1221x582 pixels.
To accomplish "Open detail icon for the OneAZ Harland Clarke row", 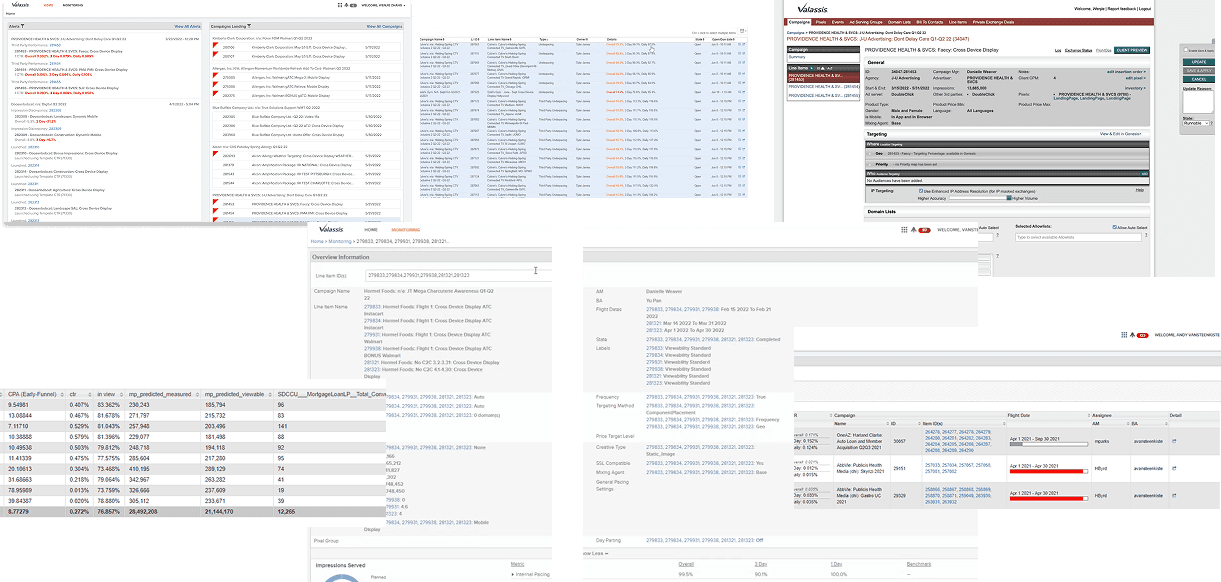I will pyautogui.click(x=1174, y=441).
